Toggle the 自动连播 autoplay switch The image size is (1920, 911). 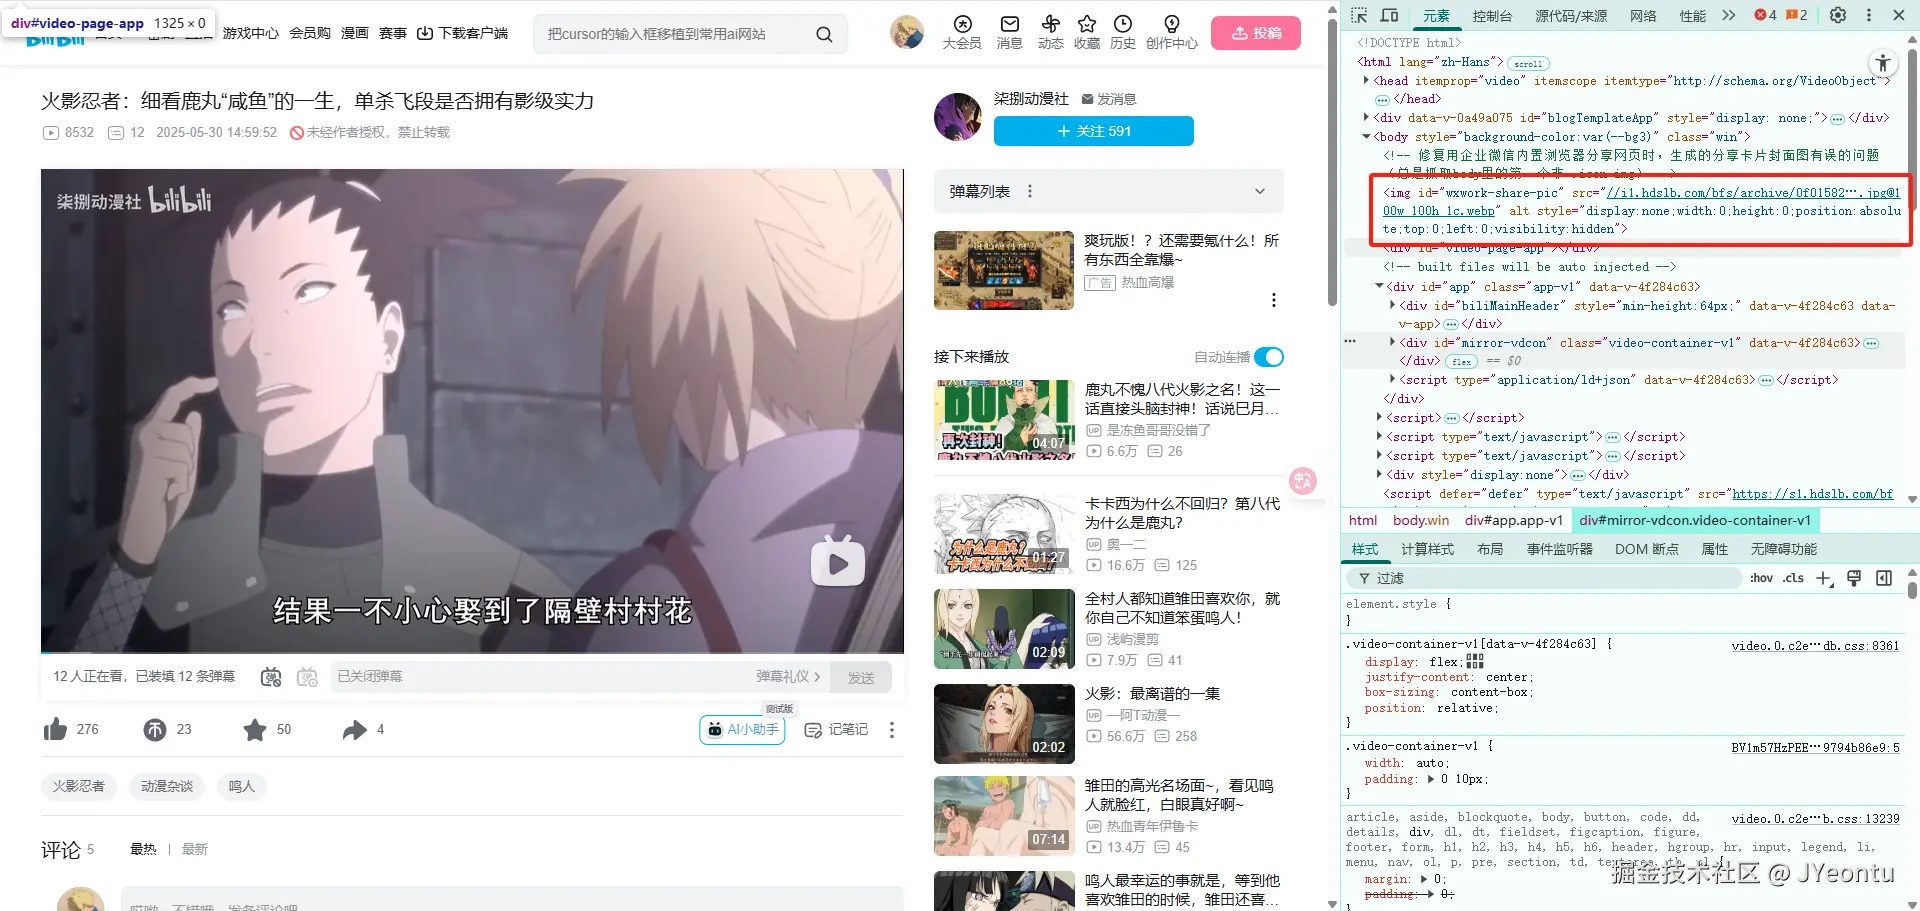pyautogui.click(x=1269, y=357)
